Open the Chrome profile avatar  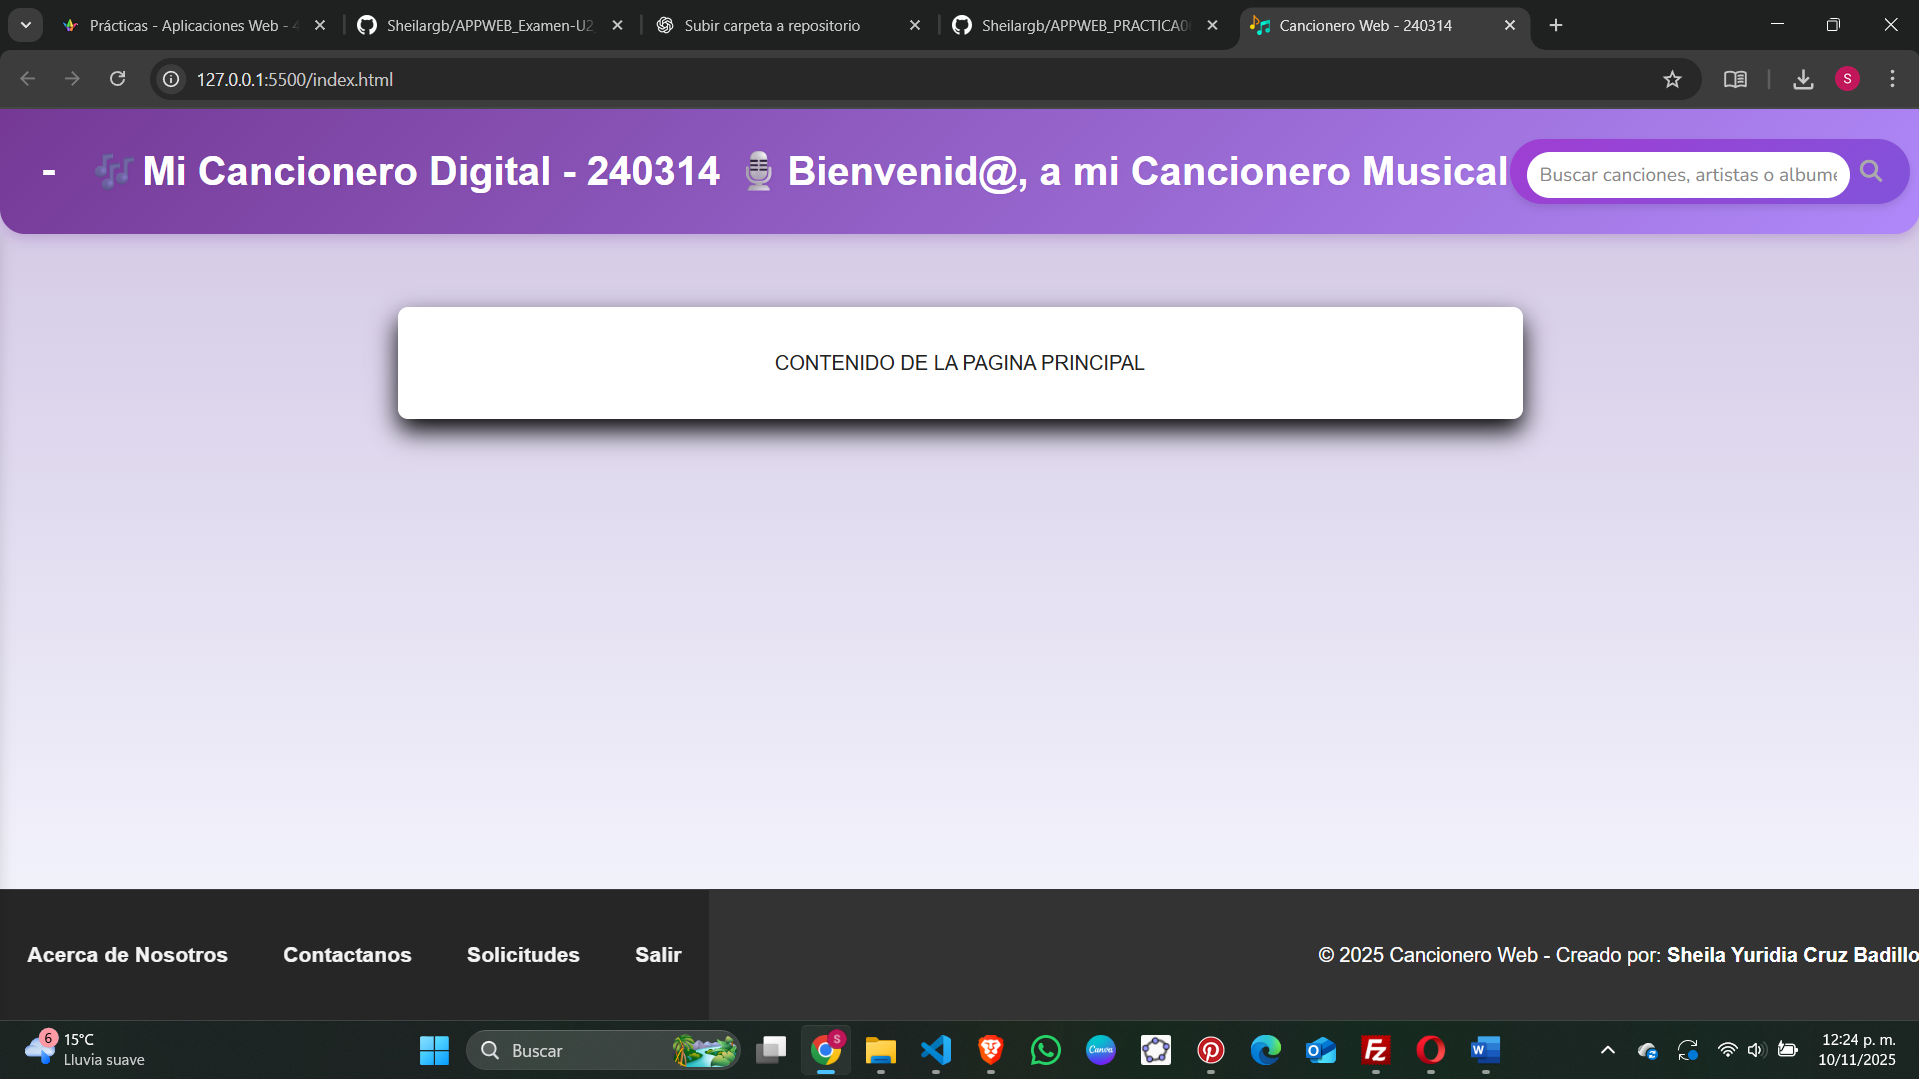pyautogui.click(x=1847, y=79)
